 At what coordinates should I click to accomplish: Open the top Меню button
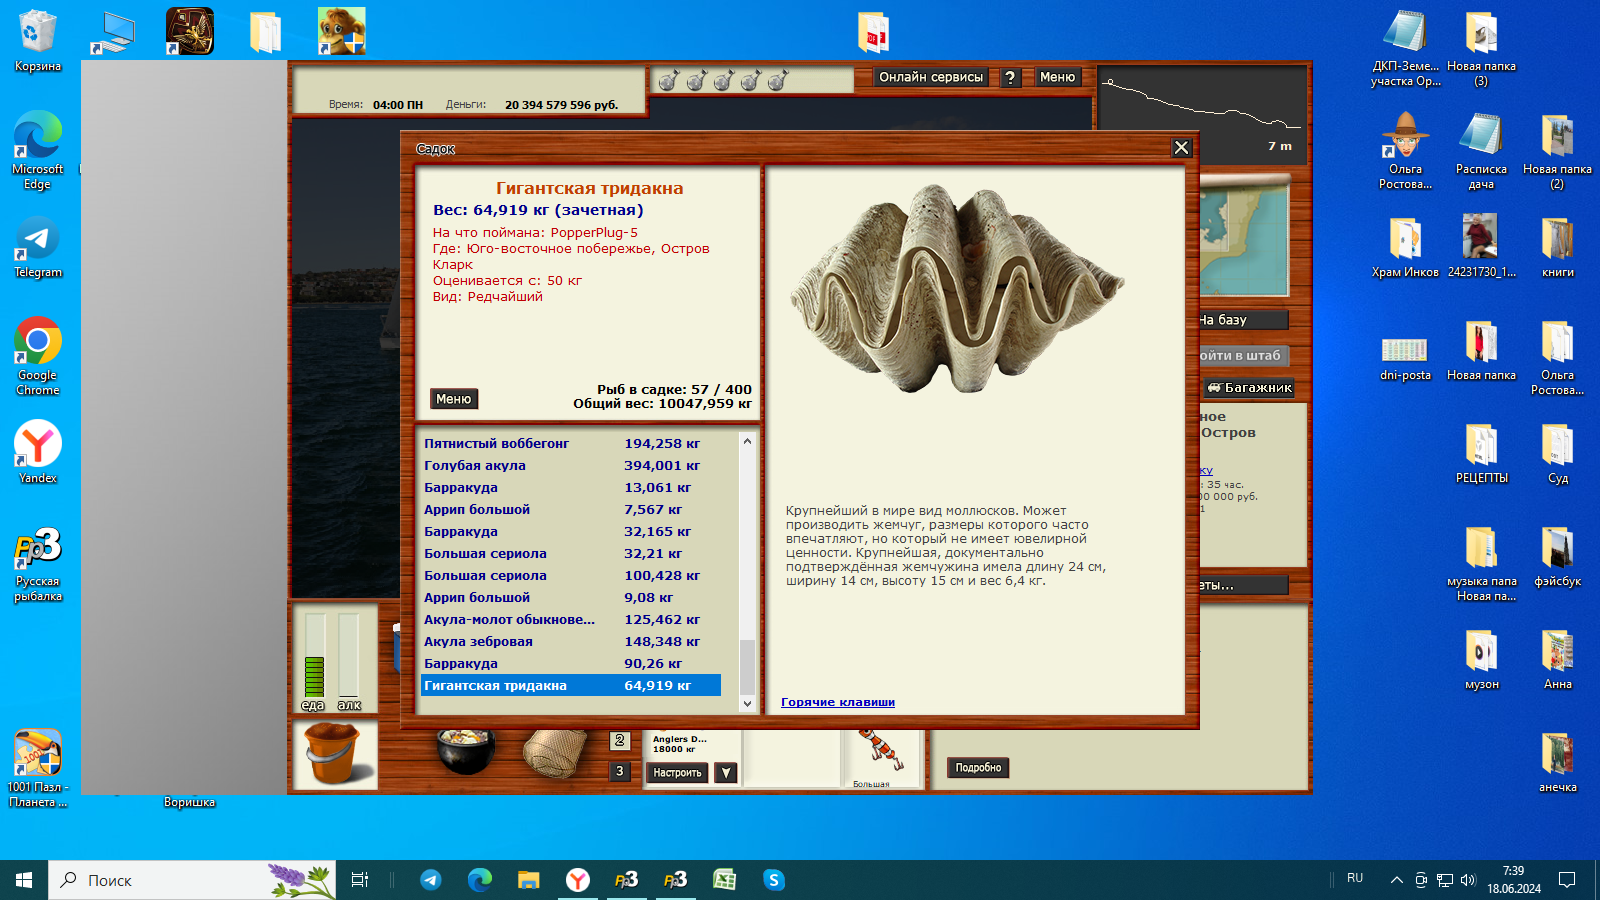coord(1057,77)
